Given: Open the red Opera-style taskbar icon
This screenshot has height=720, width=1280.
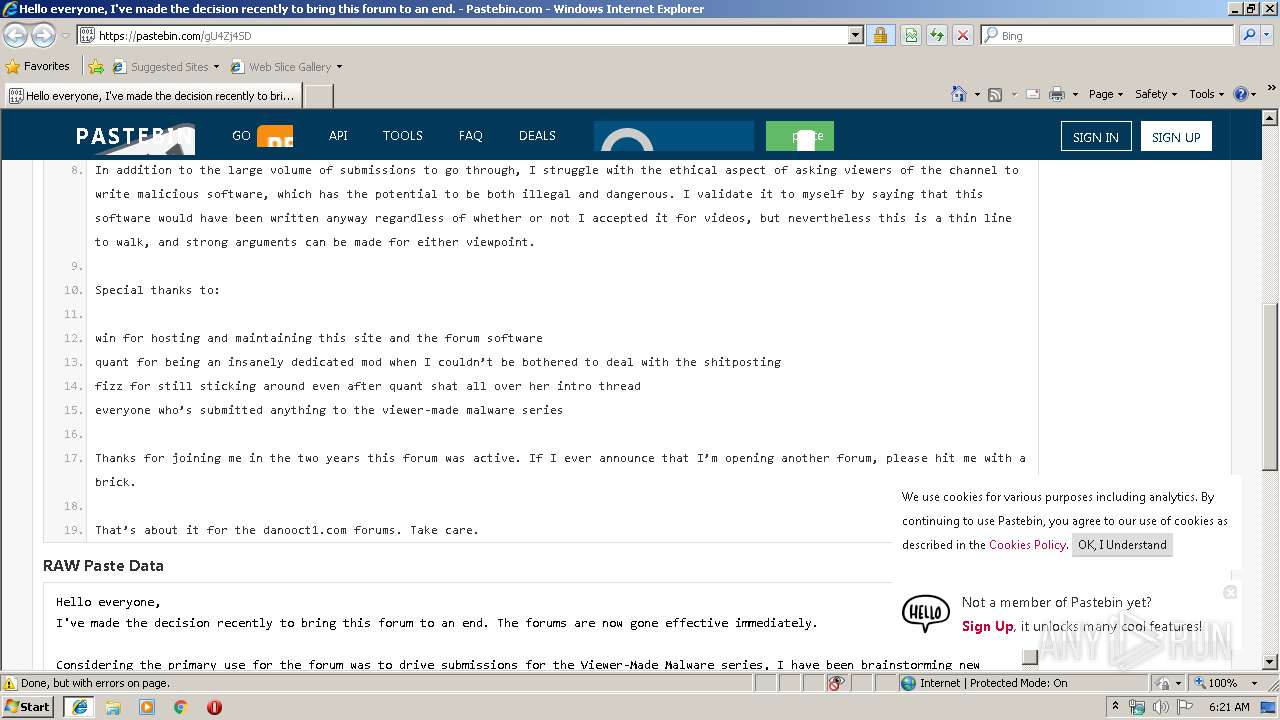Looking at the screenshot, I should [214, 707].
